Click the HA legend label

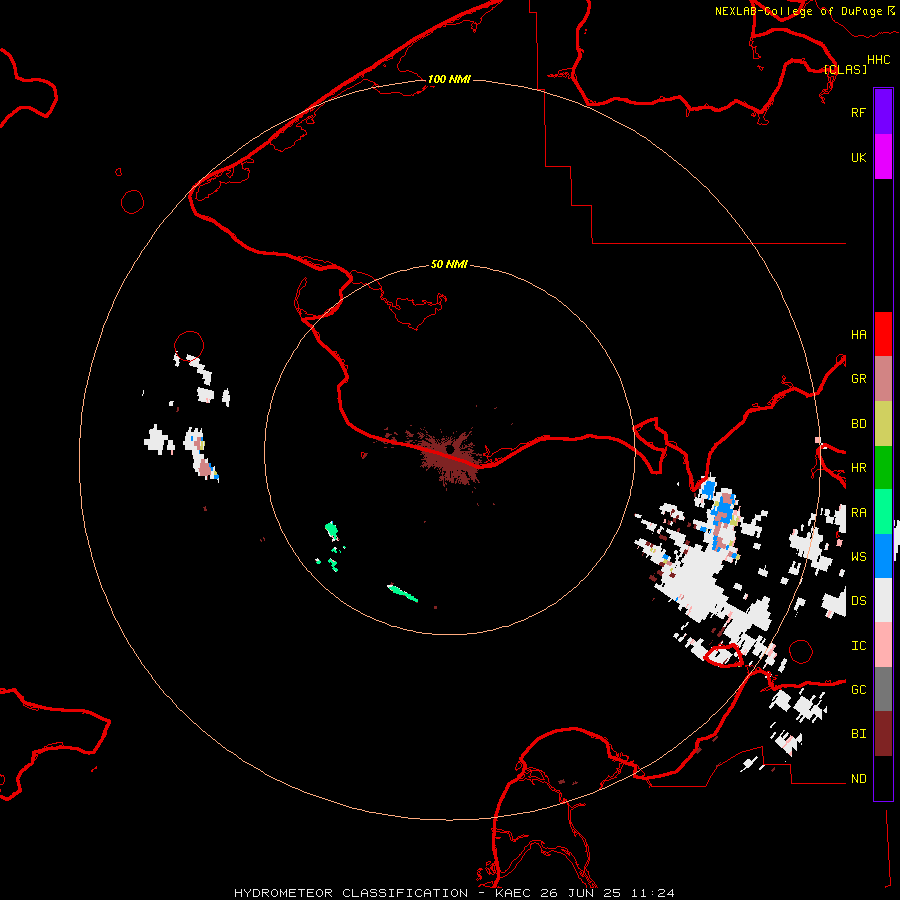858,335
